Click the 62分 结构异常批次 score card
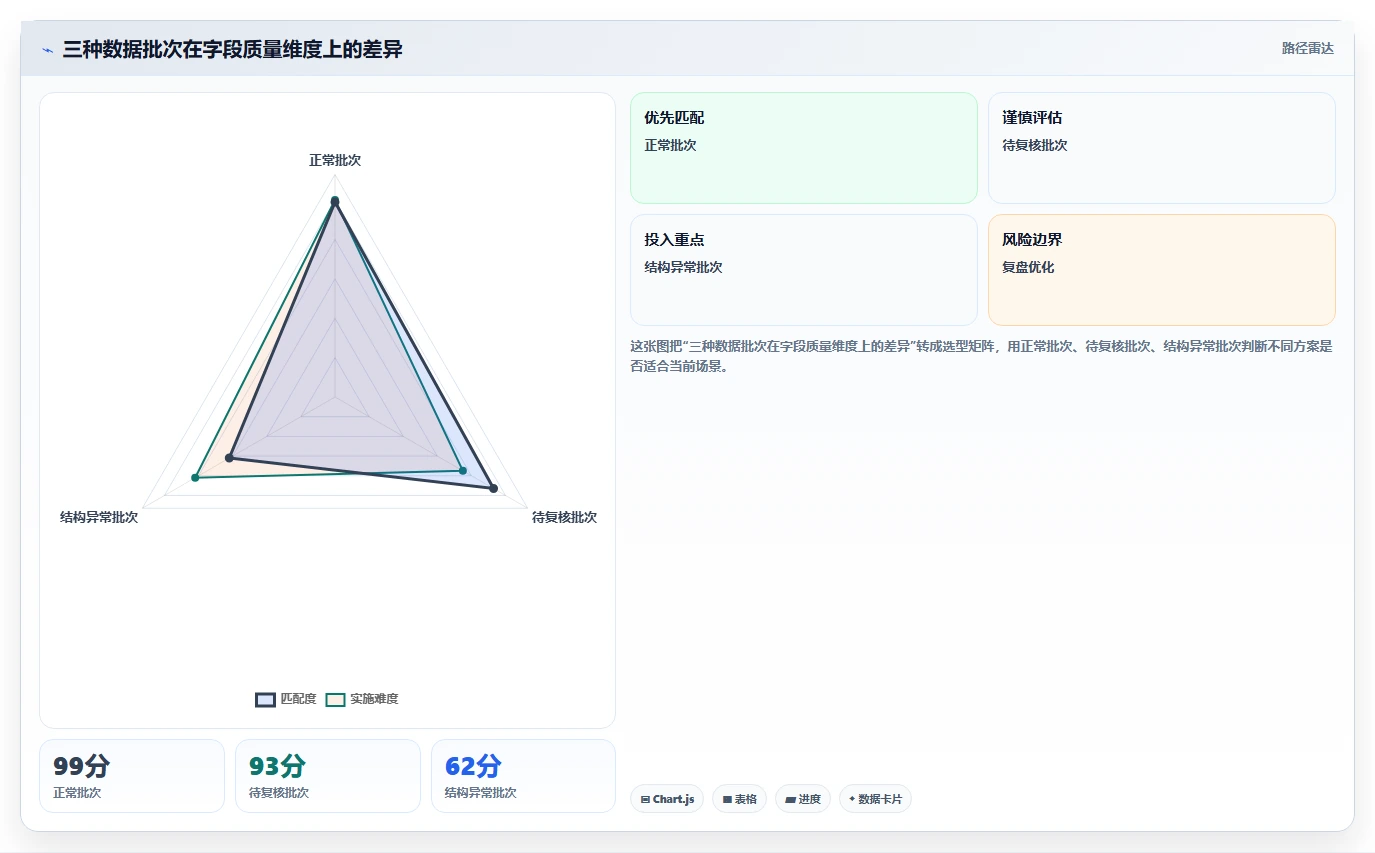Viewport: 1375px width, 853px height. 523,776
